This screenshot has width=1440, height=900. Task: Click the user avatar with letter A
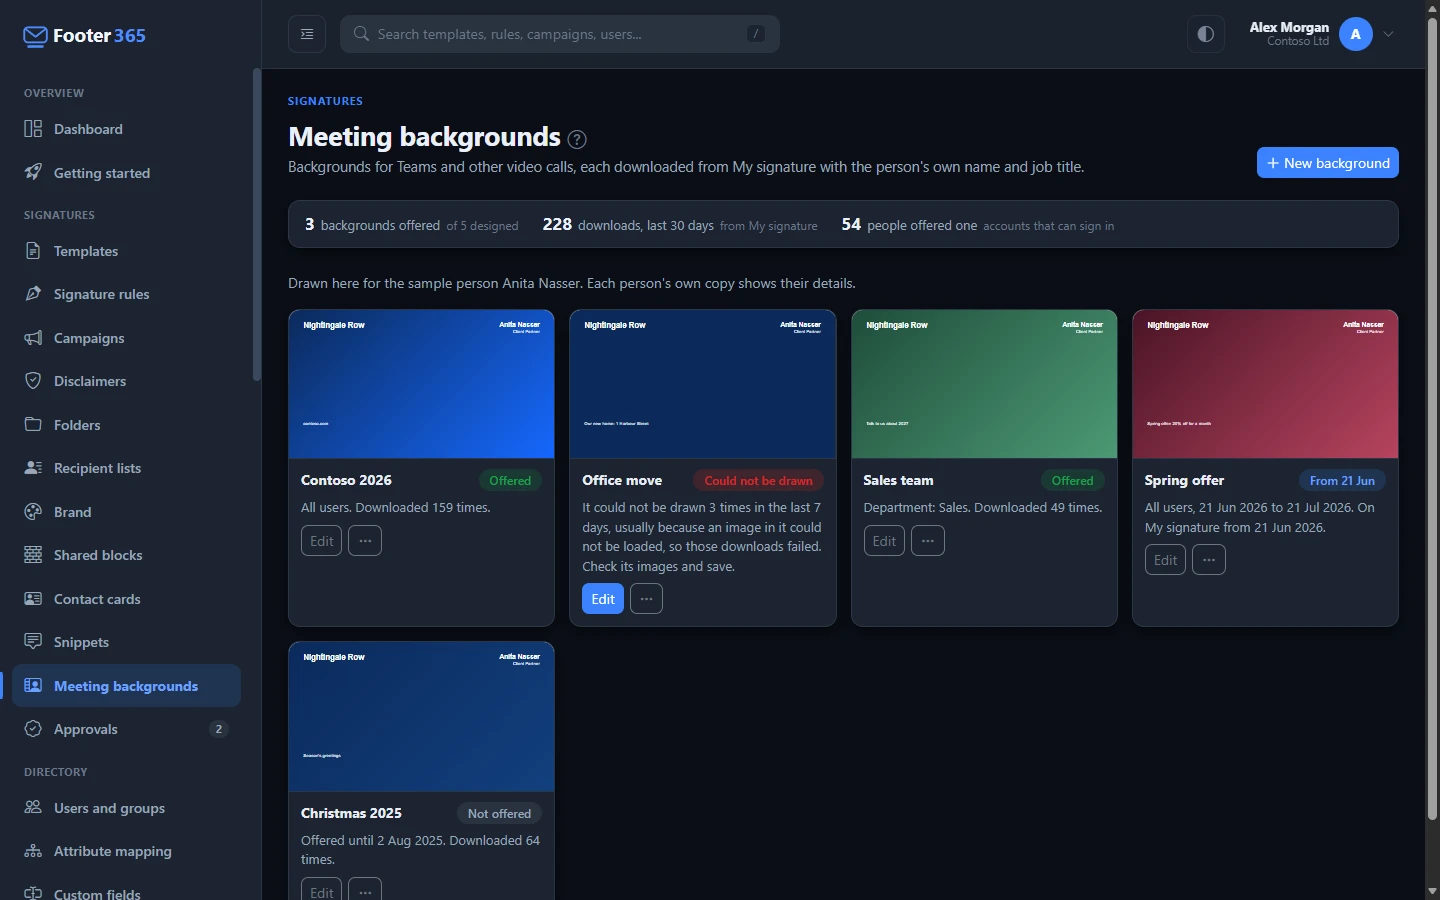pos(1356,34)
